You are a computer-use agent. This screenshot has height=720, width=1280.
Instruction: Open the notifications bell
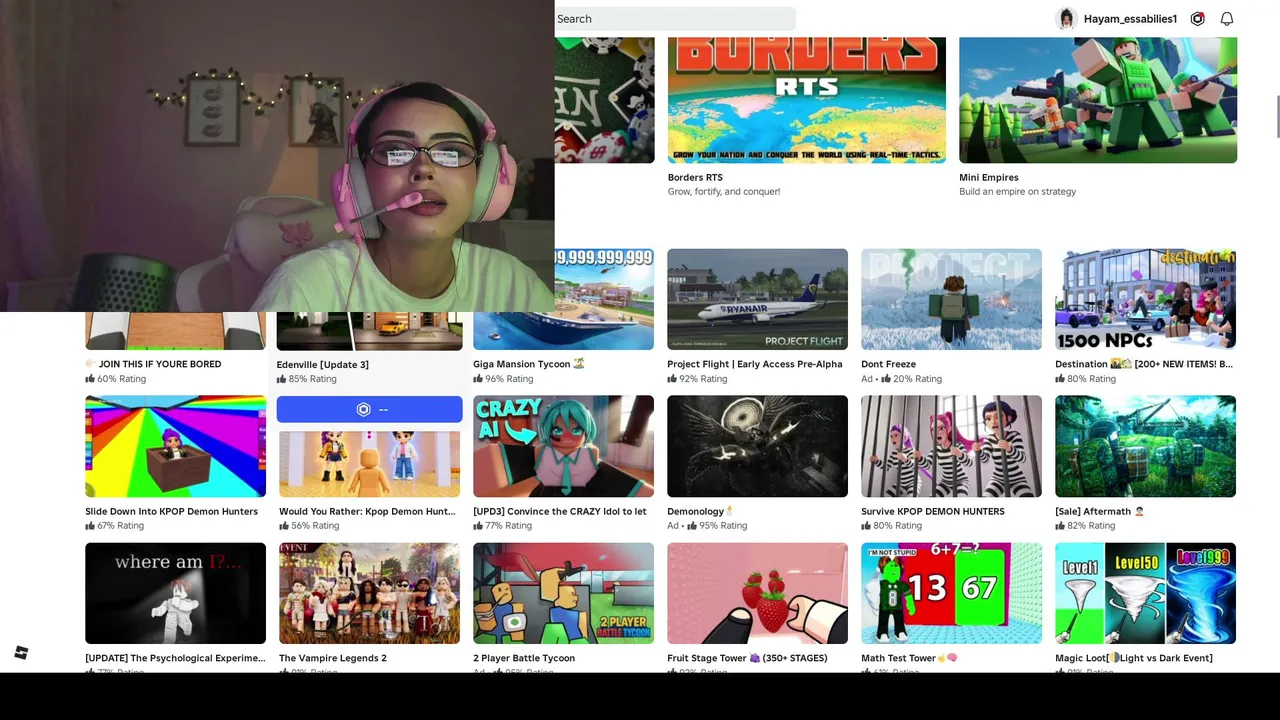tap(1227, 19)
